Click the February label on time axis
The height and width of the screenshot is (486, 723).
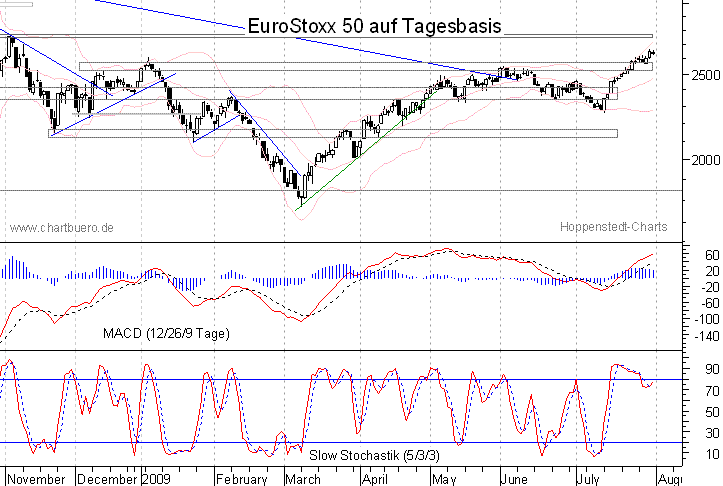click(x=242, y=478)
